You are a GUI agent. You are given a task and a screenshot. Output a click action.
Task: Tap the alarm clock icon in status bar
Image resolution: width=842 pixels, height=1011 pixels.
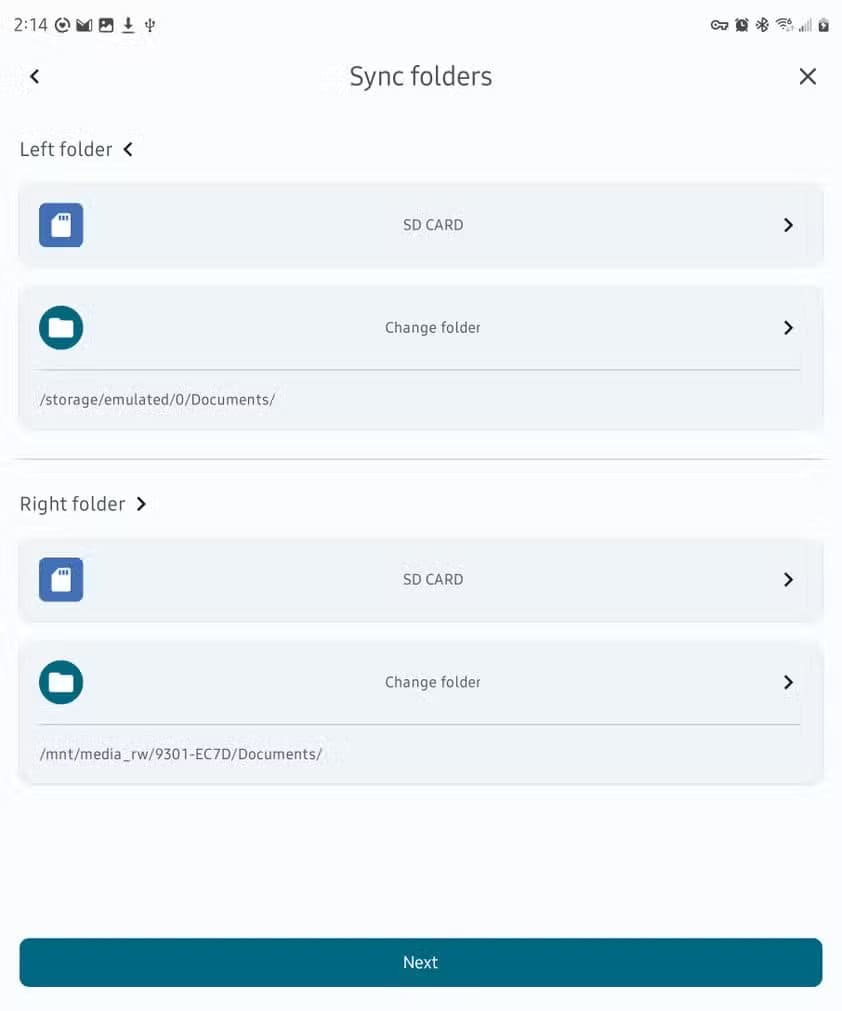(743, 25)
